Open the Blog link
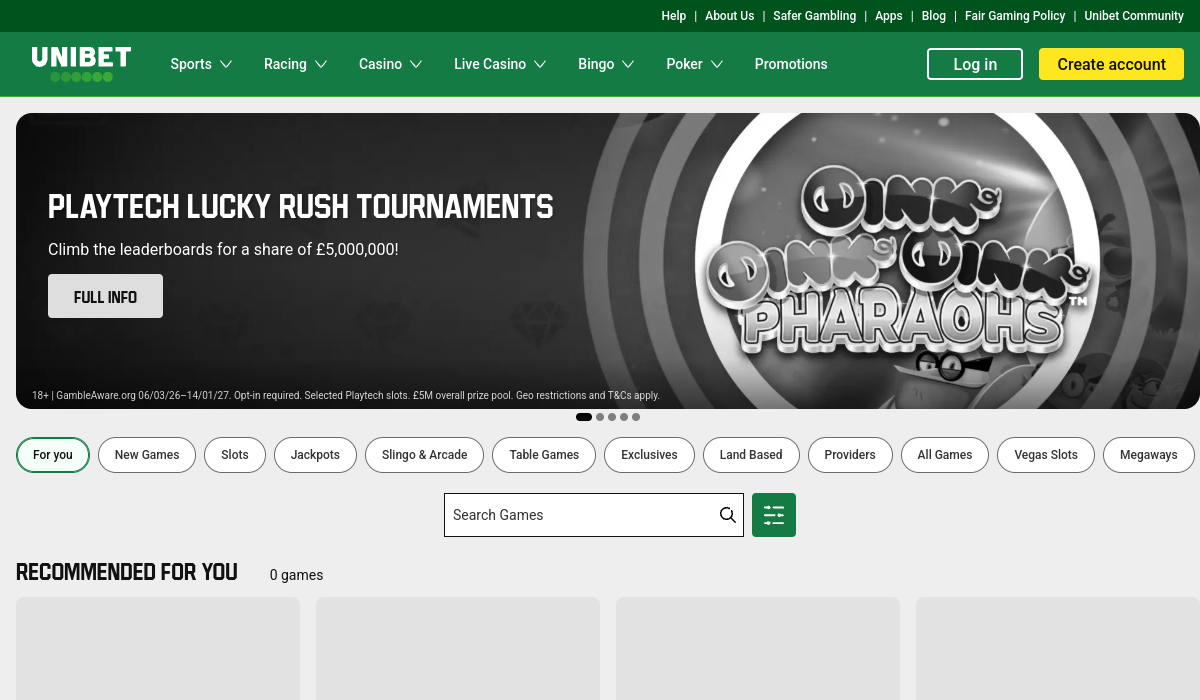 point(934,16)
